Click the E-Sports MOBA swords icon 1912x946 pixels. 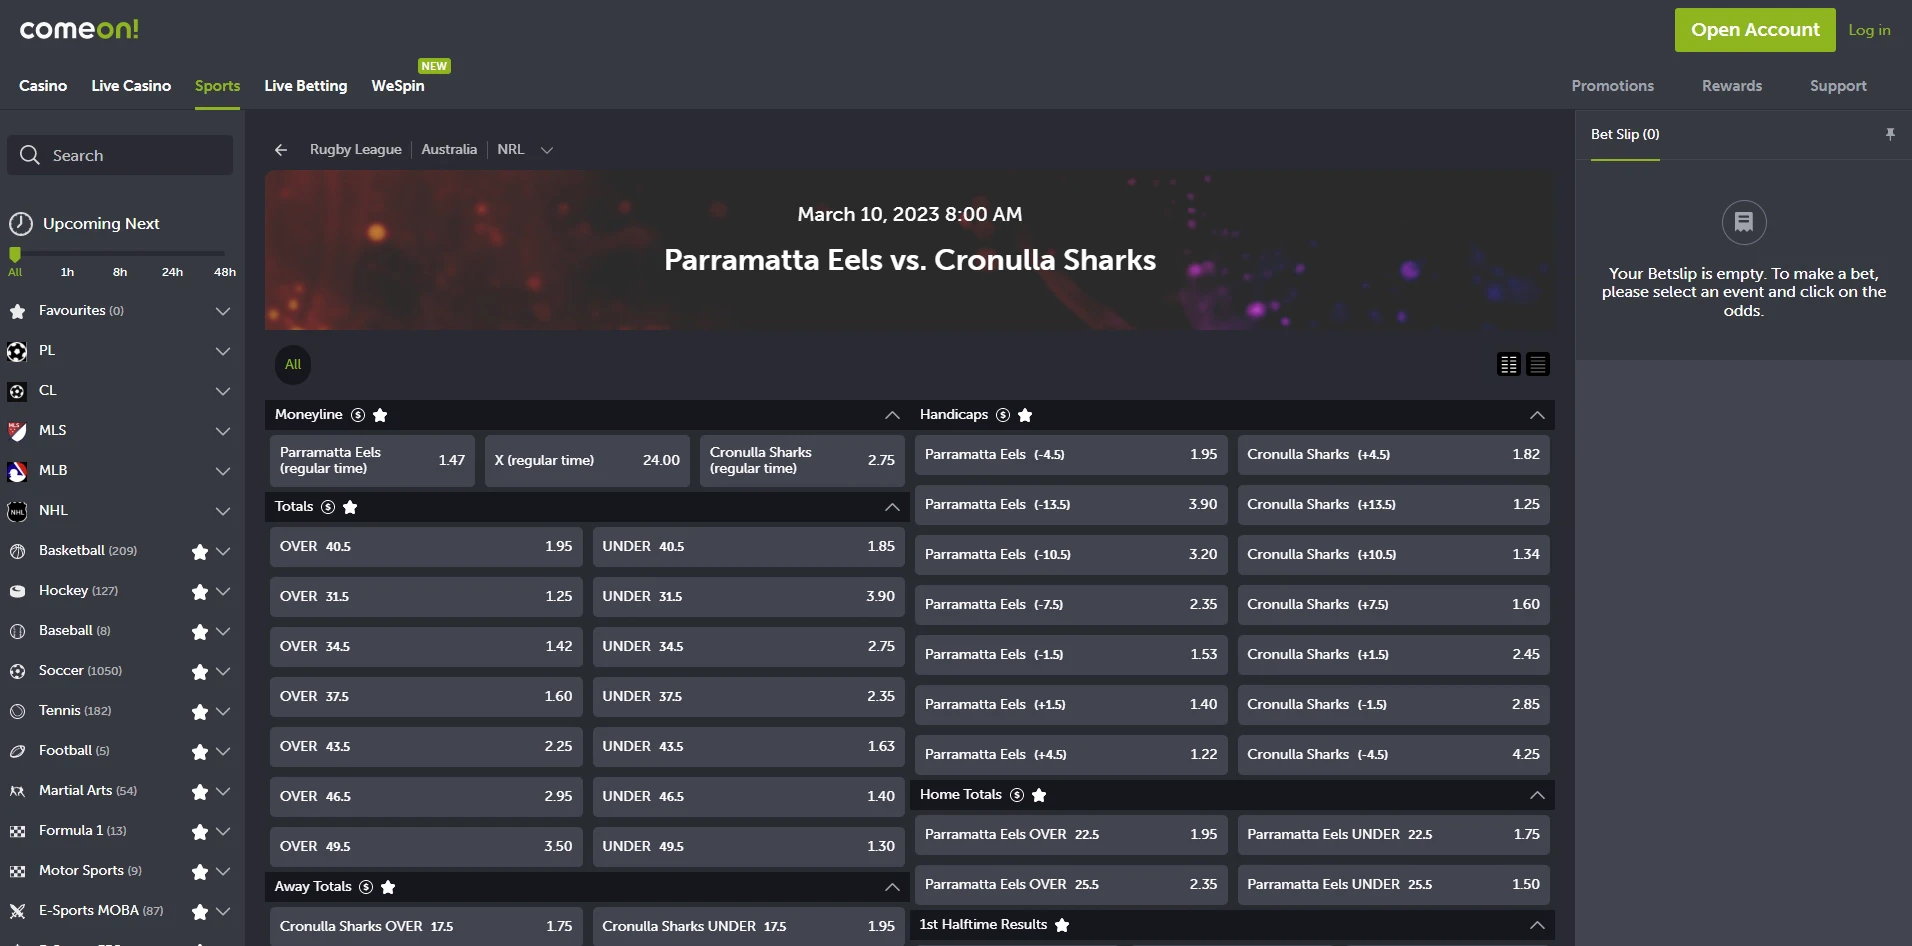(17, 911)
